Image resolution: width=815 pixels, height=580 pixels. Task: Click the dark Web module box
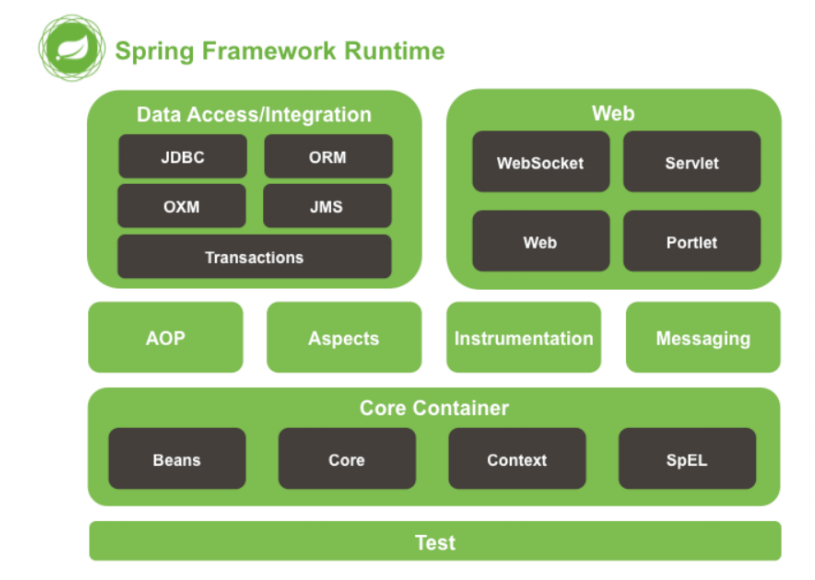point(541,241)
